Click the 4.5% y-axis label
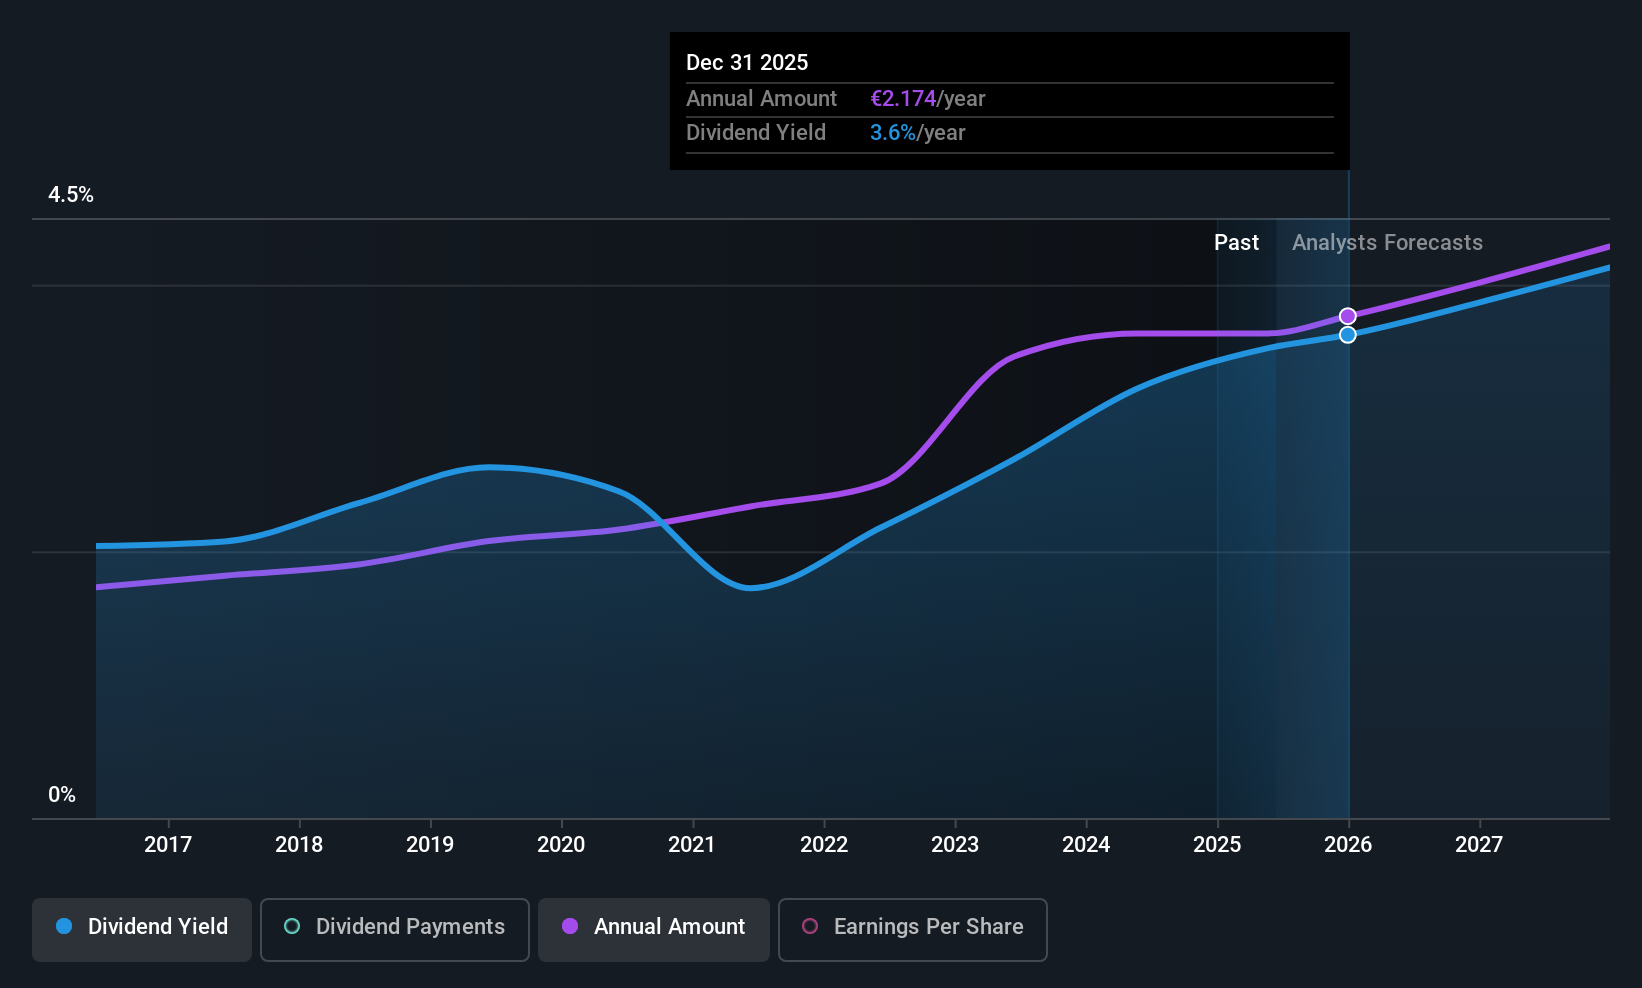Screen dimensions: 1642x988 pyautogui.click(x=71, y=195)
